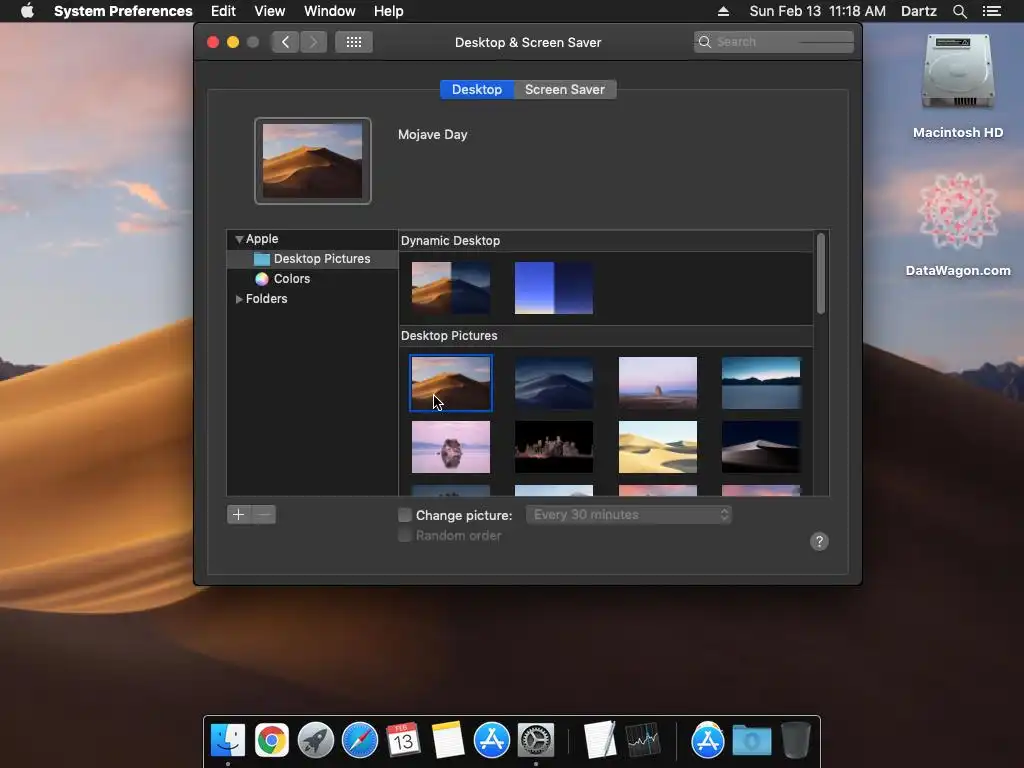Viewport: 1024px width, 768px height.
Task: Click the eject icon in the menu bar
Action: click(723, 11)
